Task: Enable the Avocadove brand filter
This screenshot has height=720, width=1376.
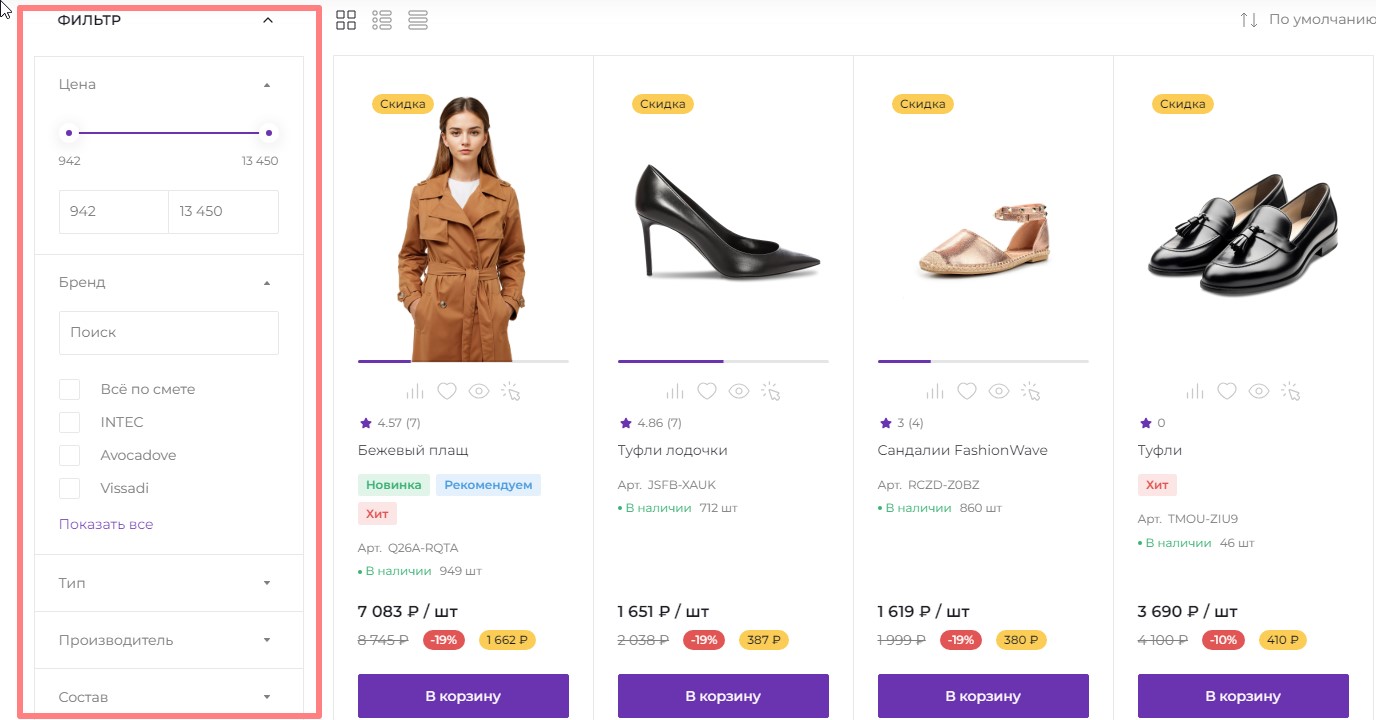Action: pyautogui.click(x=69, y=455)
